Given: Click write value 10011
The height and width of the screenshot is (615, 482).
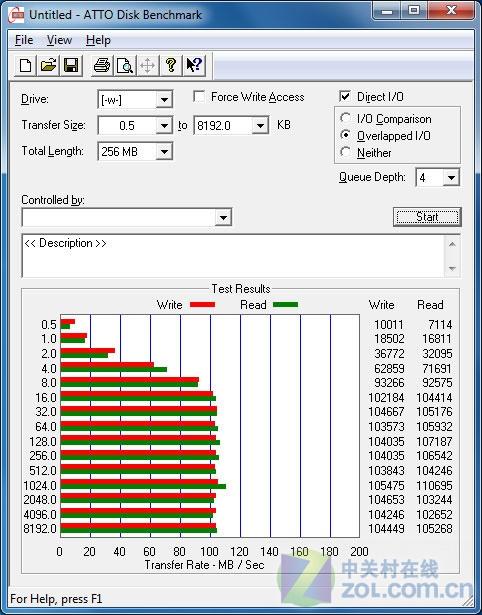Looking at the screenshot, I should (x=389, y=324).
